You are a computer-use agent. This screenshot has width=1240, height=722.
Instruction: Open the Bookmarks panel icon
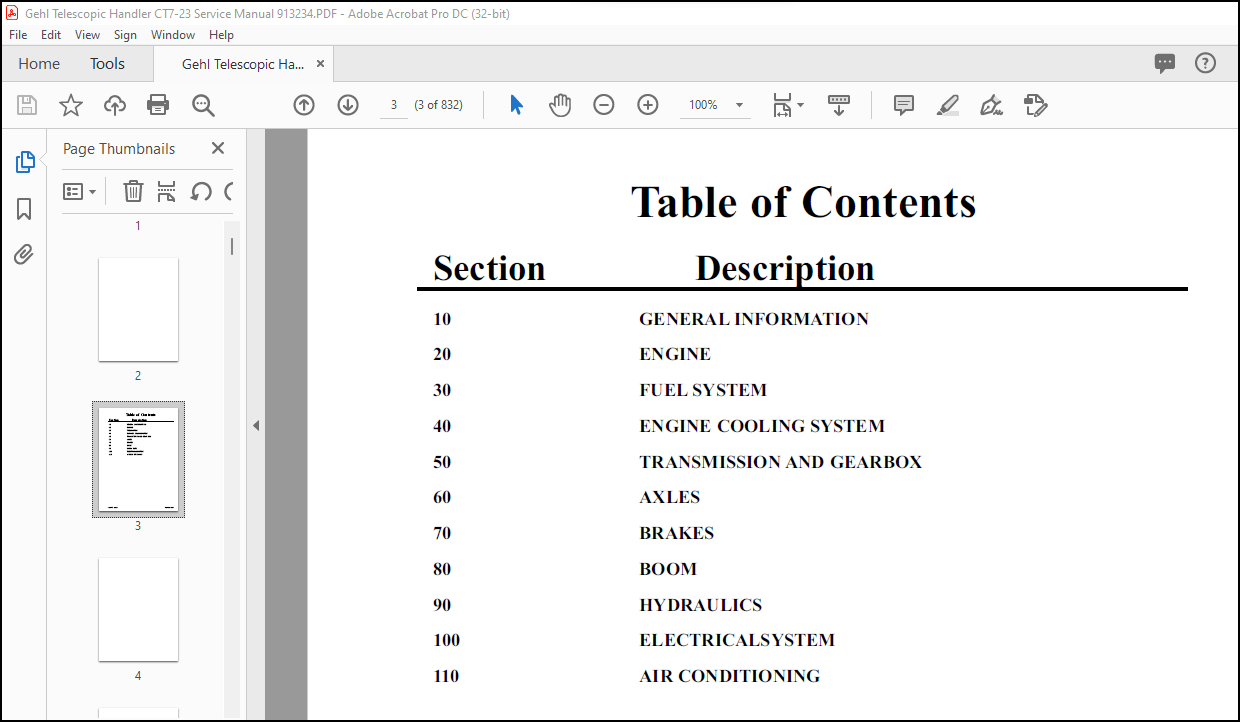(25, 208)
